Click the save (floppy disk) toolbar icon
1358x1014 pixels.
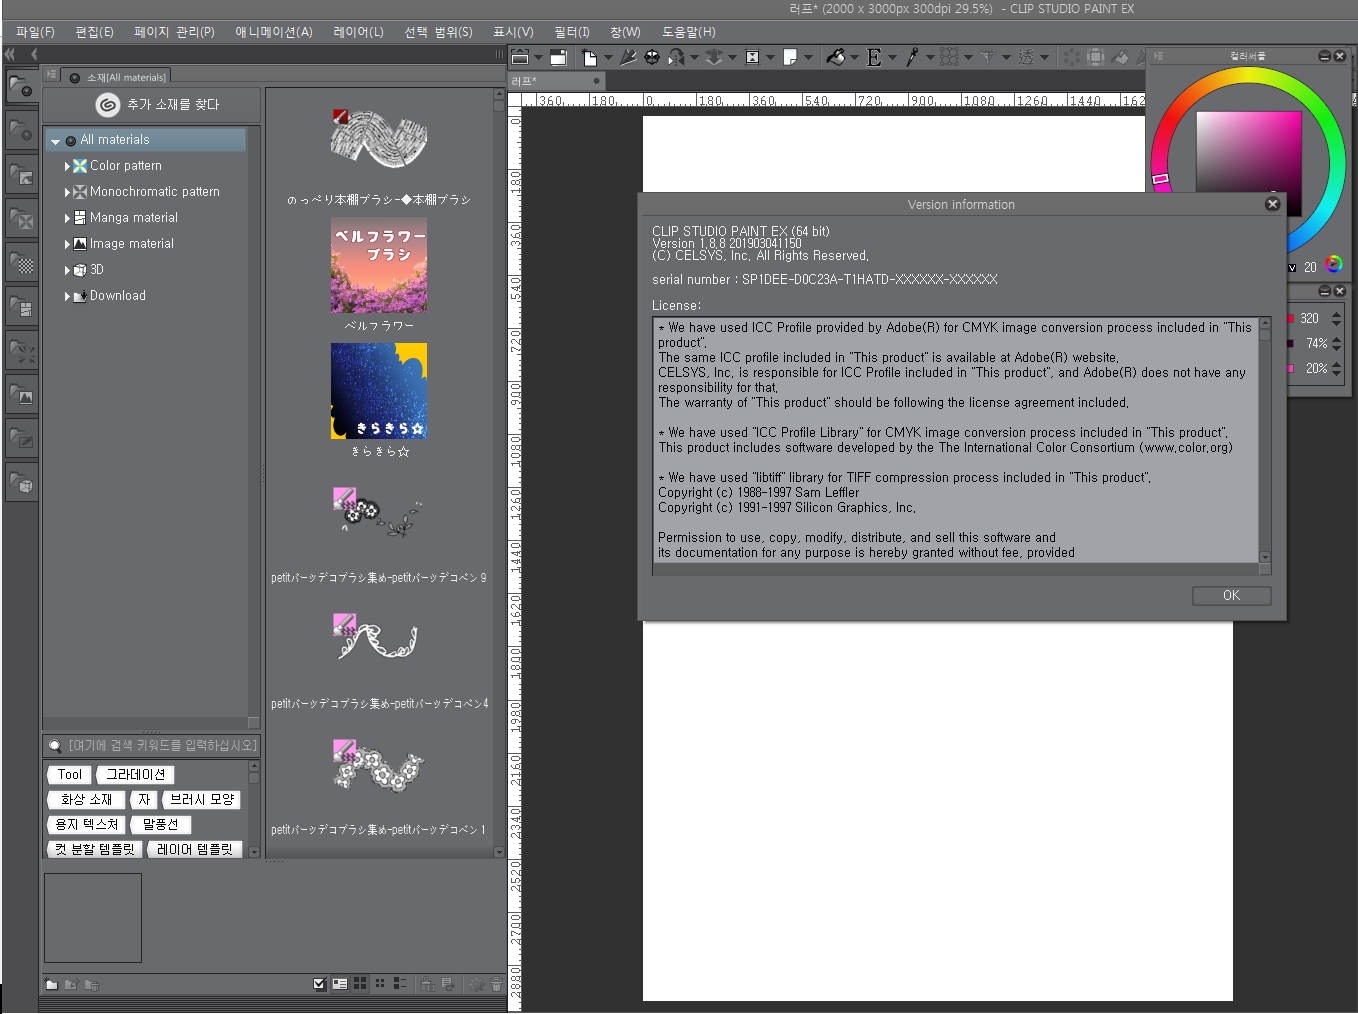coord(558,58)
